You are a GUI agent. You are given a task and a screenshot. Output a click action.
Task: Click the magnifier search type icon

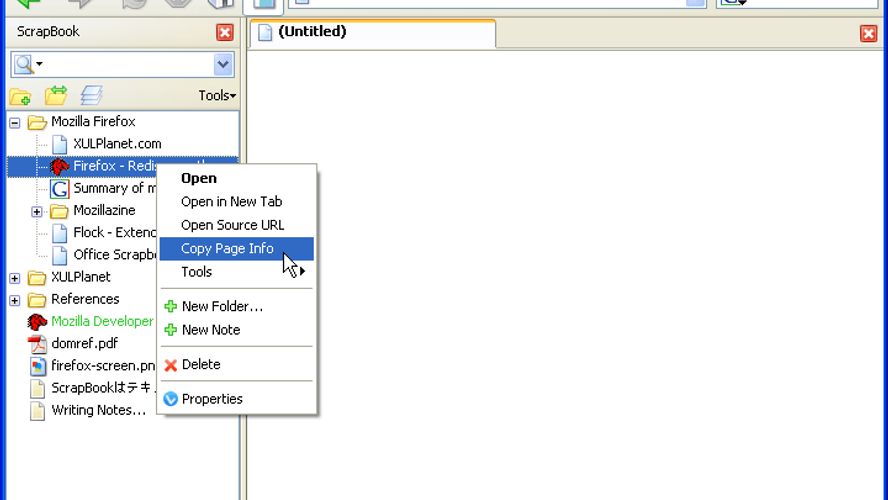click(24, 64)
